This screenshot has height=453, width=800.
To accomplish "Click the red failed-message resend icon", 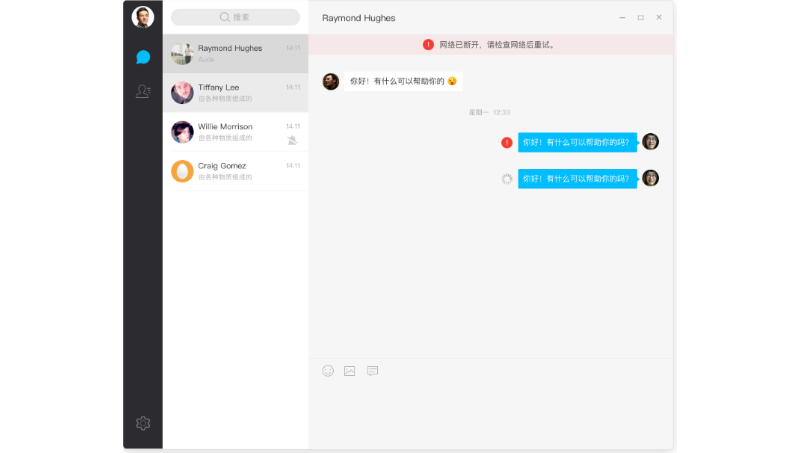I will pos(507,143).
